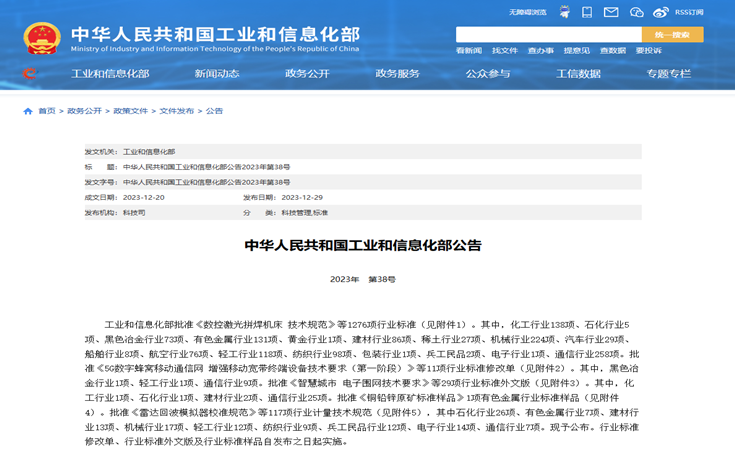This screenshot has height=466, width=735.
Task: Click the site title 中华人民共和国工业和信息化部
Action: click(x=216, y=34)
